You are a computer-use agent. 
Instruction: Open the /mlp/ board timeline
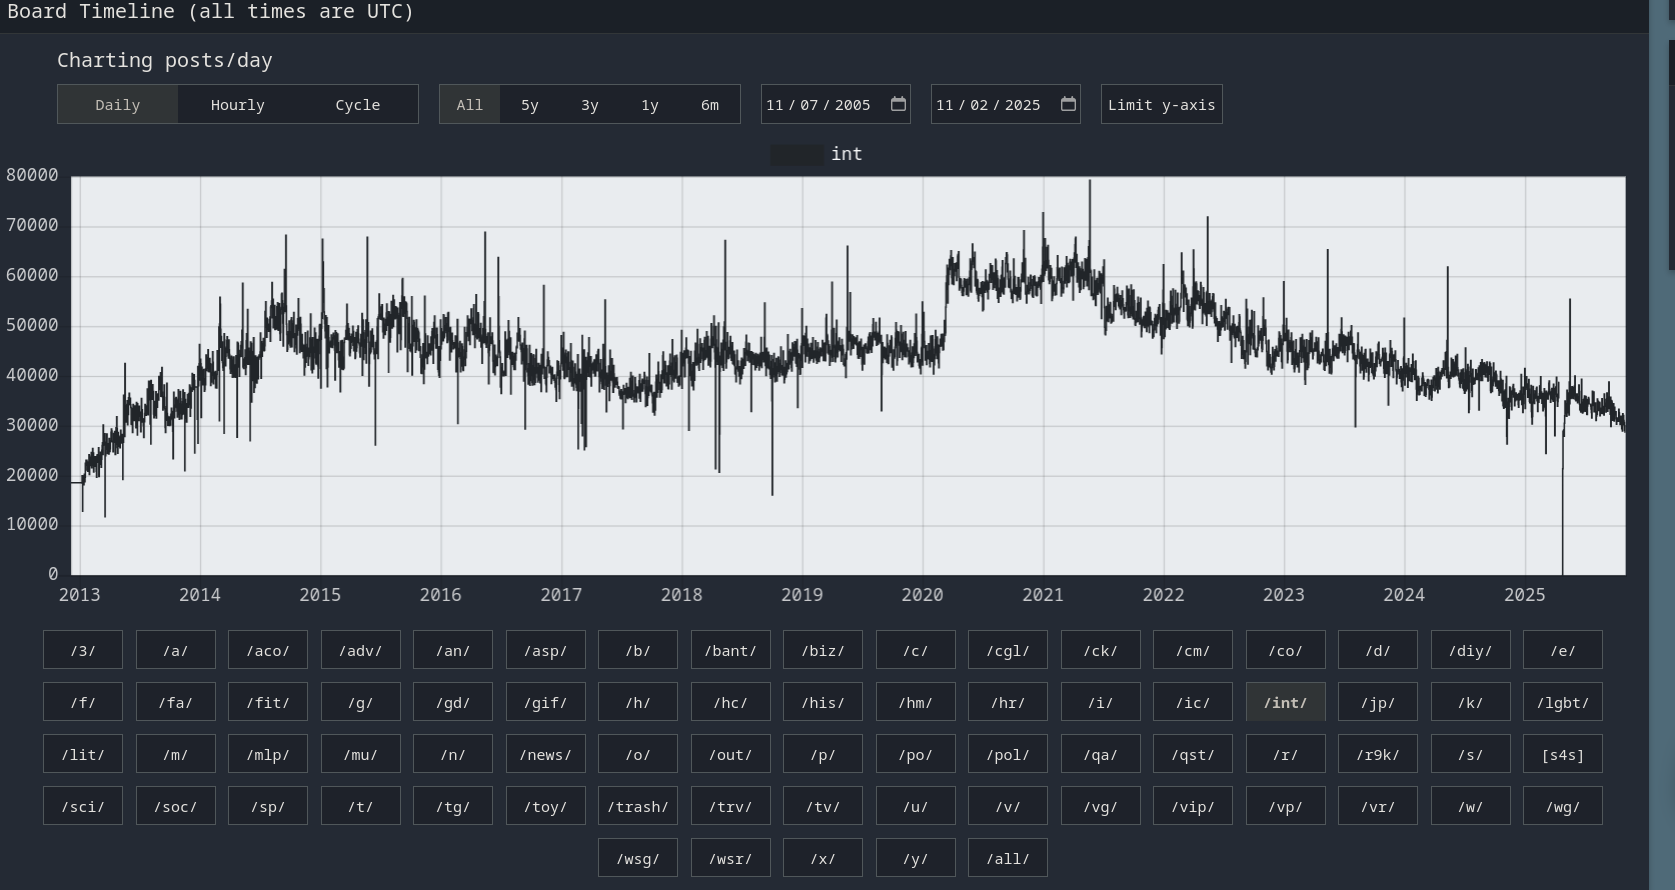(268, 754)
